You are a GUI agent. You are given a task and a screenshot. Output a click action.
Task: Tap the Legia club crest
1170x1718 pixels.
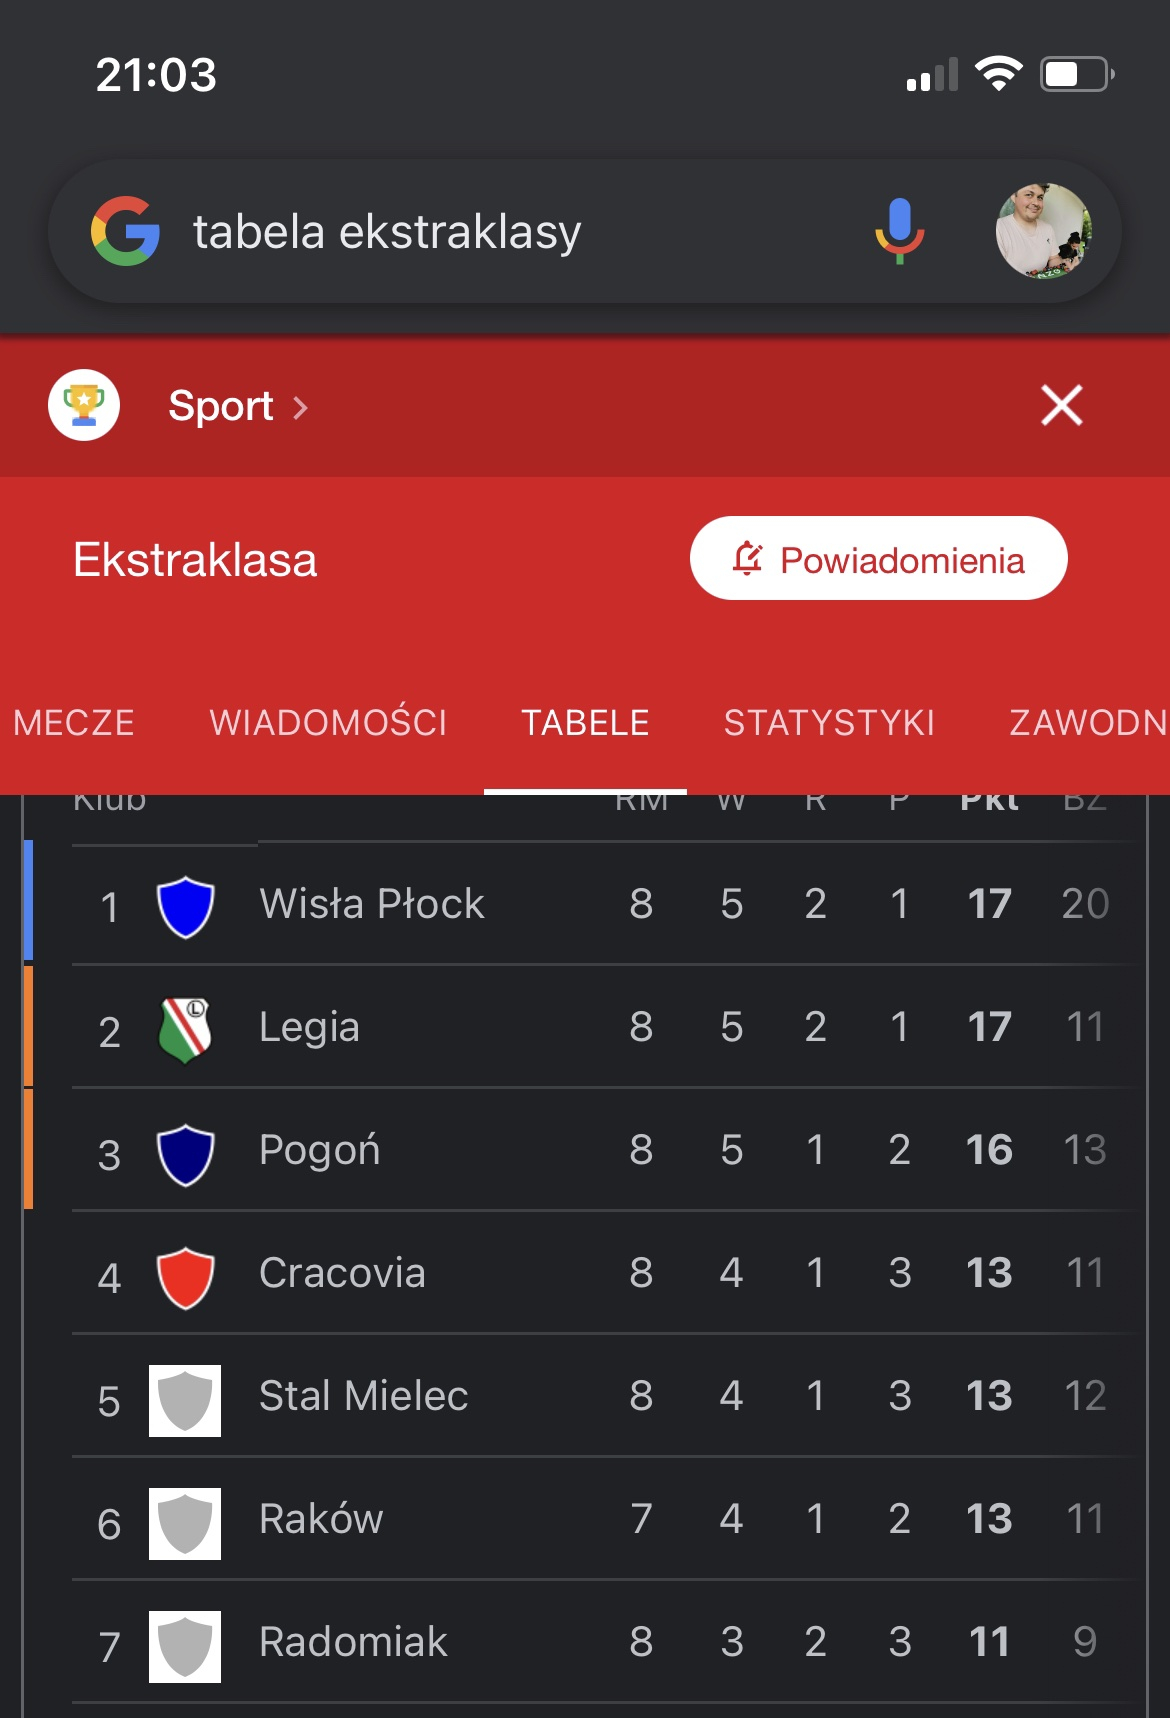(x=185, y=1029)
